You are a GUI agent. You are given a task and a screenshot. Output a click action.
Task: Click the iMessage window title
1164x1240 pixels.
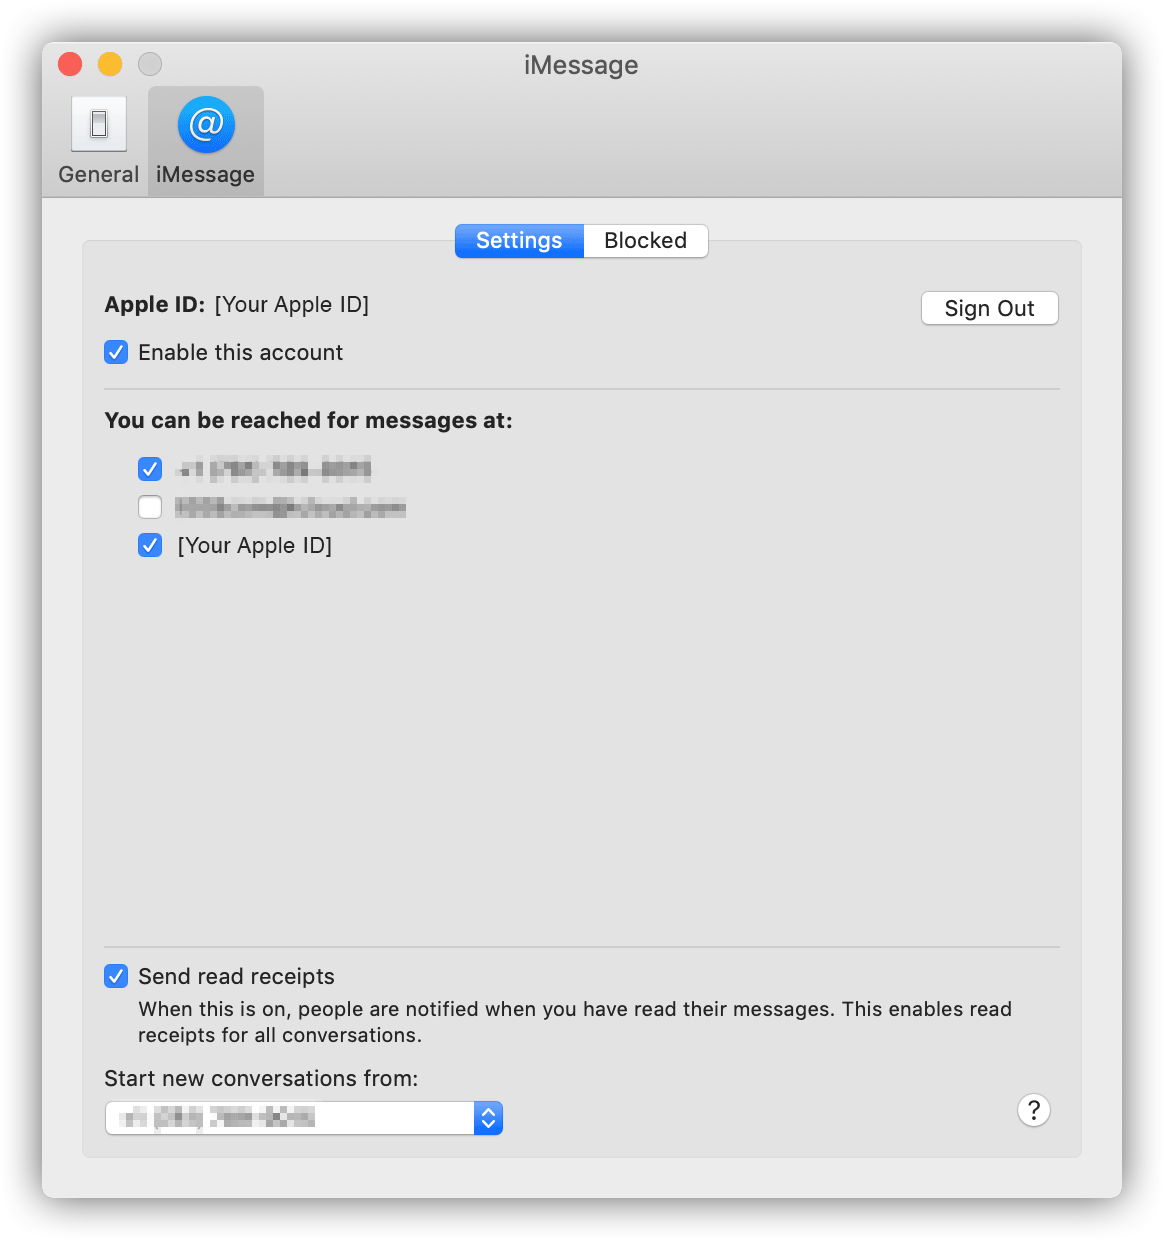(581, 65)
